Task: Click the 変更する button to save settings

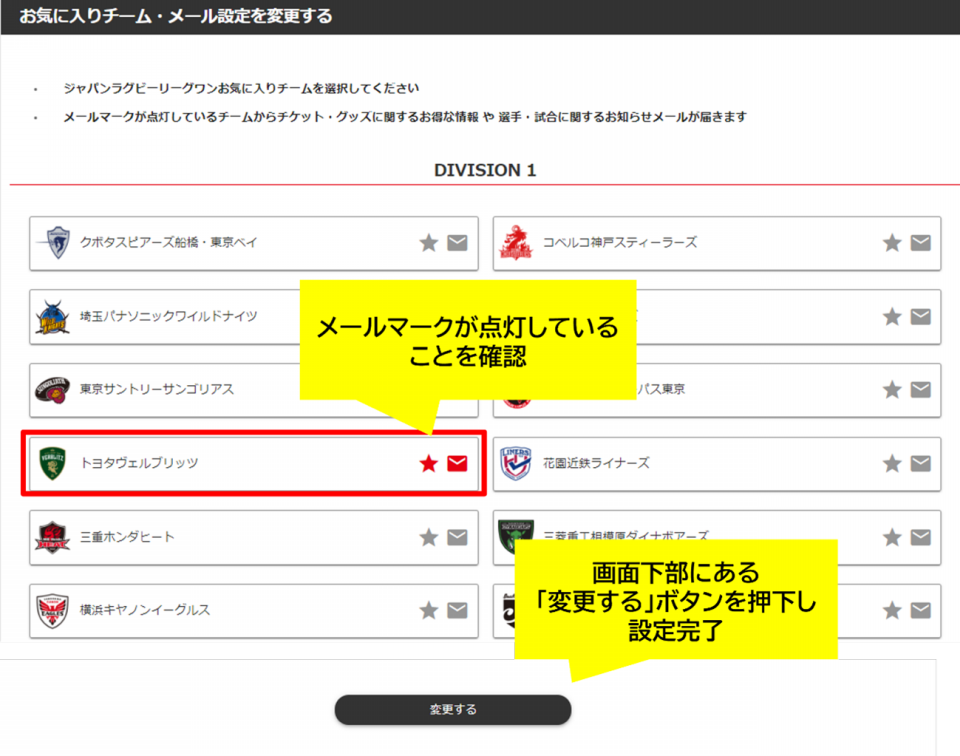Action: pos(453,709)
